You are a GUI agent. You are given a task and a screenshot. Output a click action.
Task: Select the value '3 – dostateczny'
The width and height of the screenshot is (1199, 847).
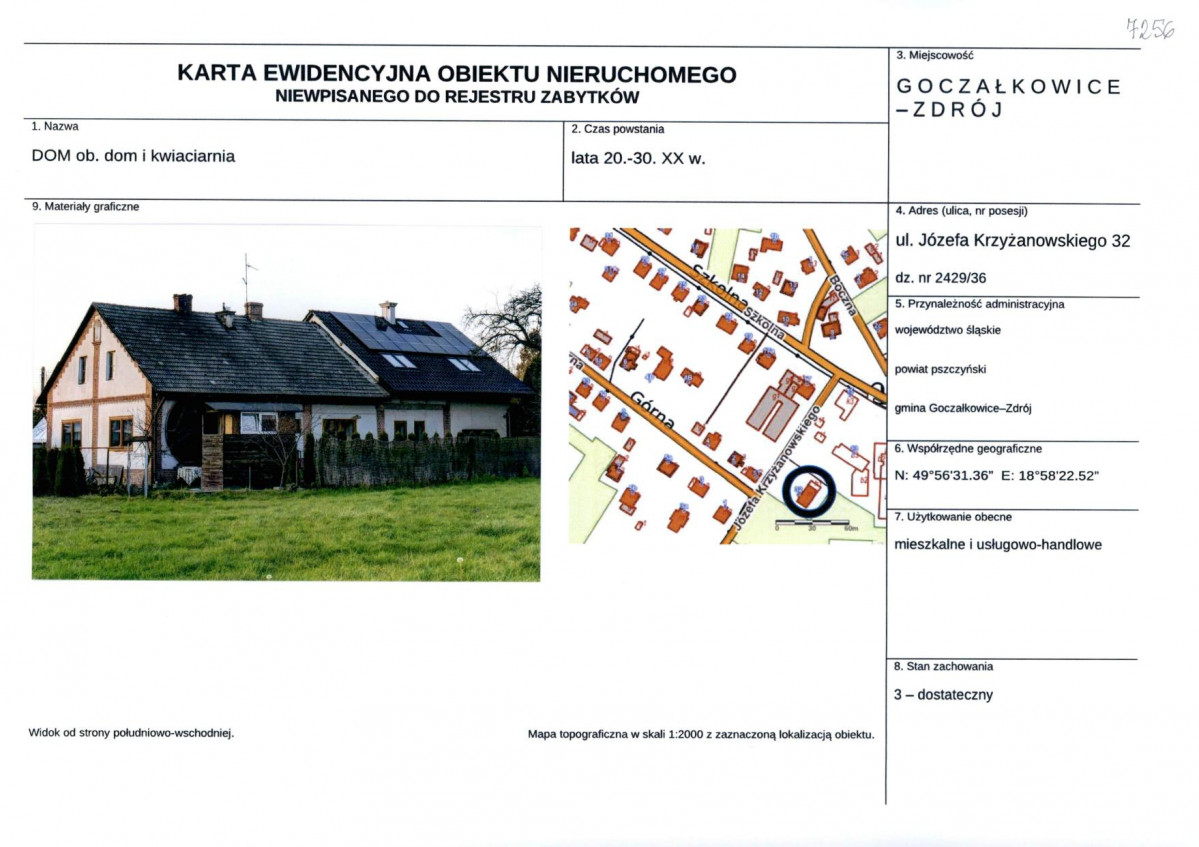944,695
